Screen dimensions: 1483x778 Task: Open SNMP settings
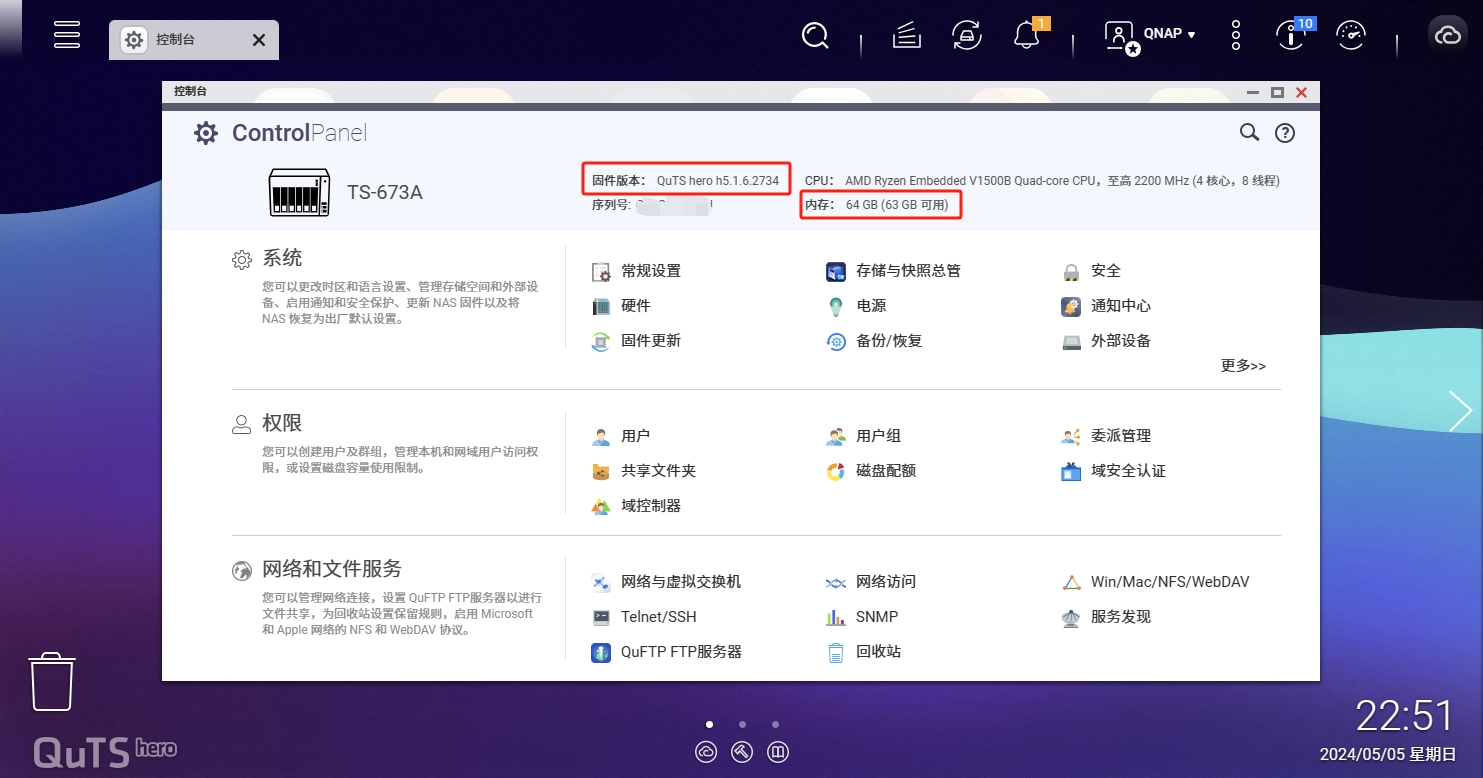(x=862, y=617)
